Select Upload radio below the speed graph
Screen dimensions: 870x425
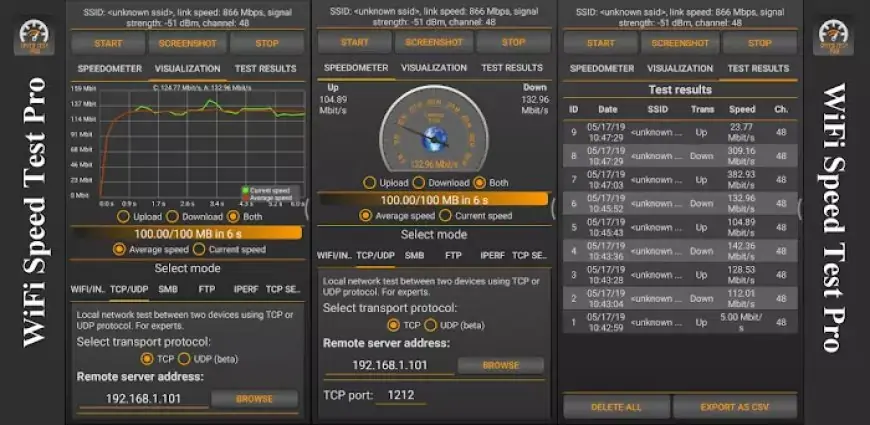coord(139,217)
